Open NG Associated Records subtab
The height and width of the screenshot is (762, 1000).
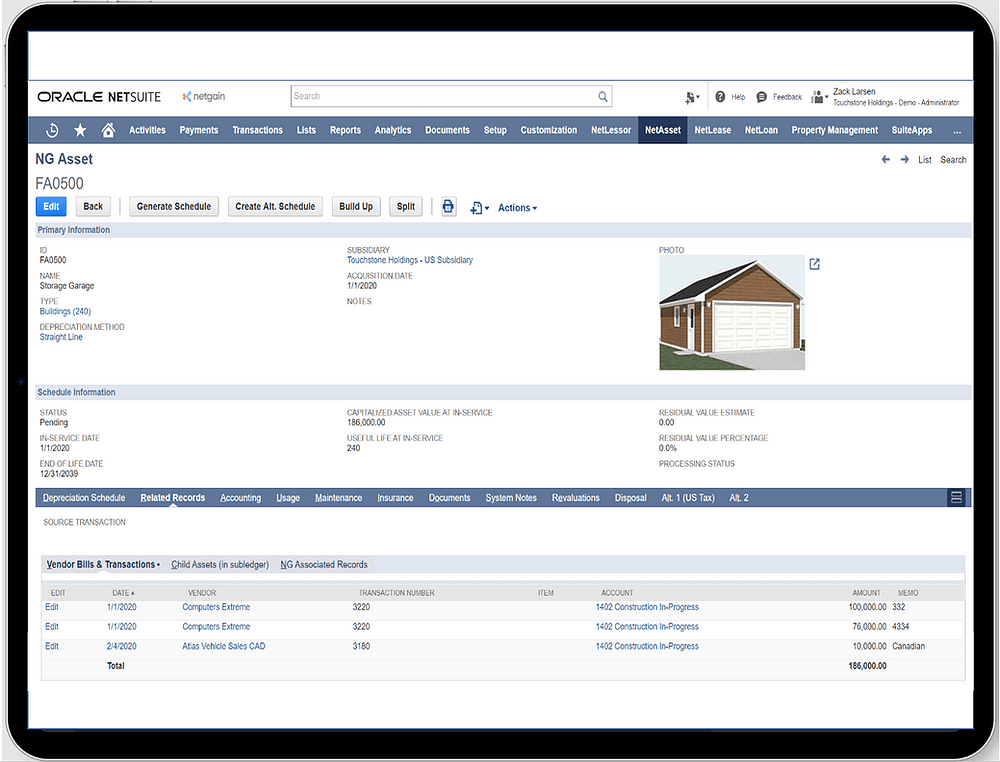pos(324,565)
